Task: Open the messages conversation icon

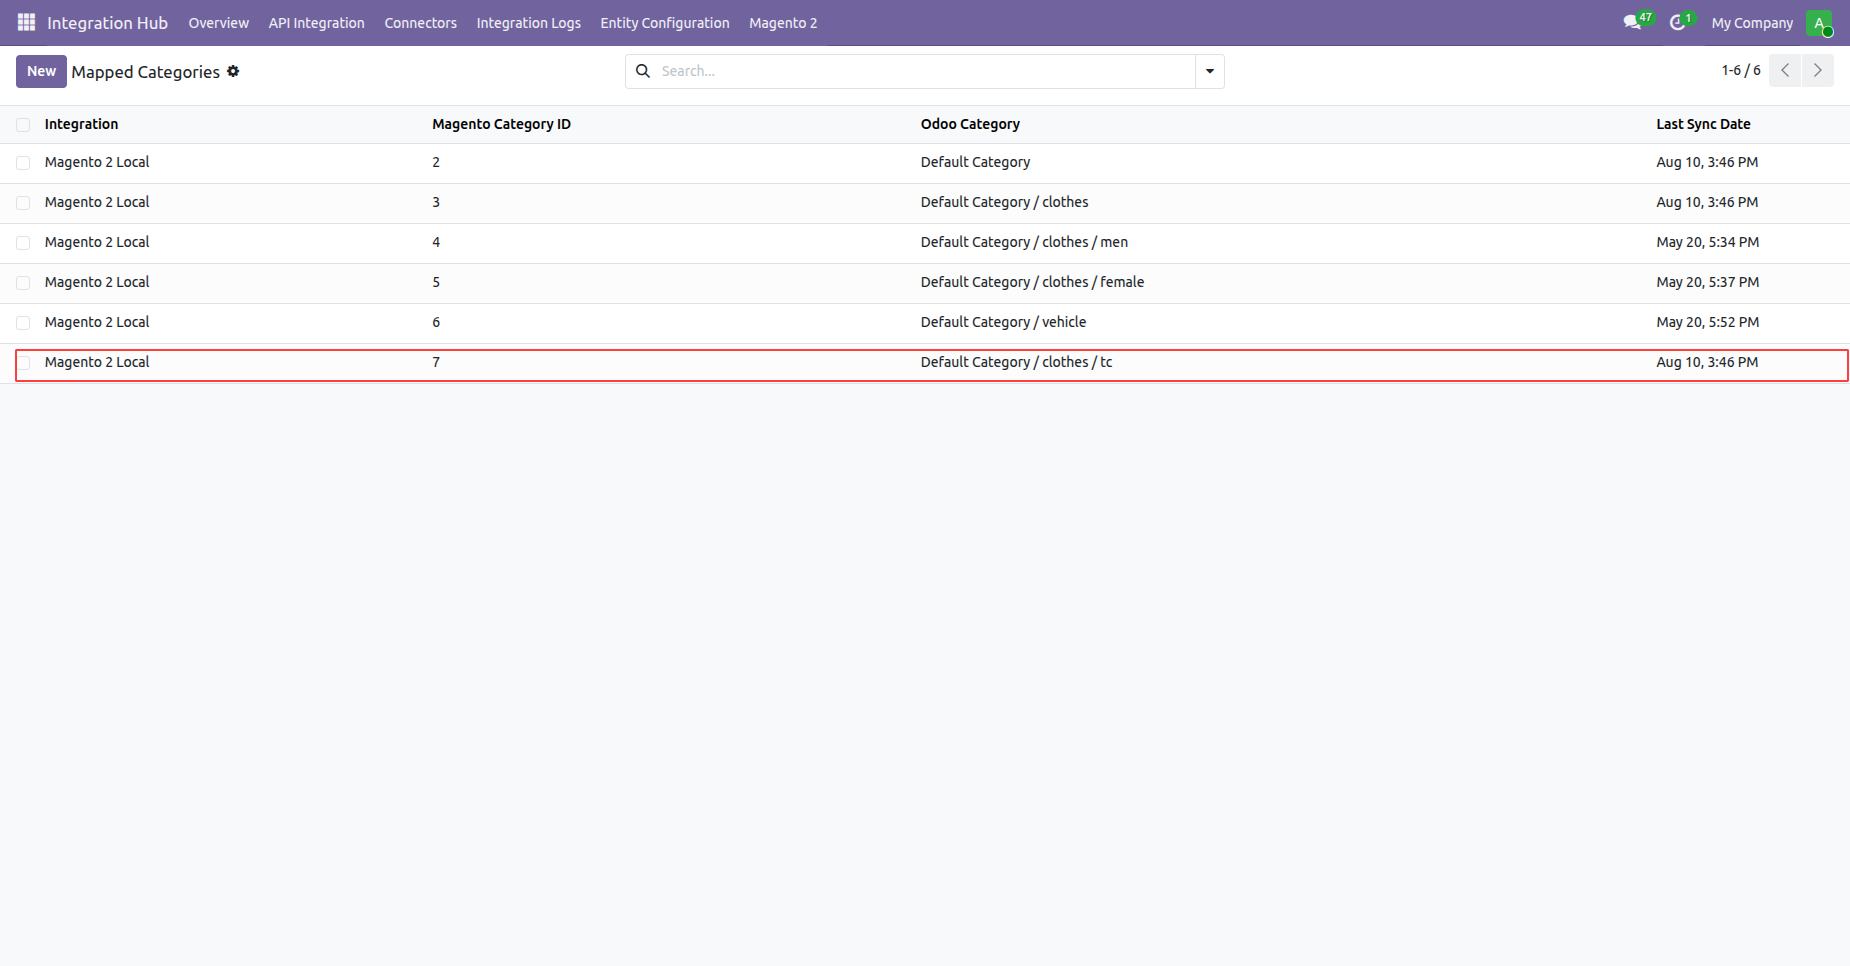Action: point(1632,22)
